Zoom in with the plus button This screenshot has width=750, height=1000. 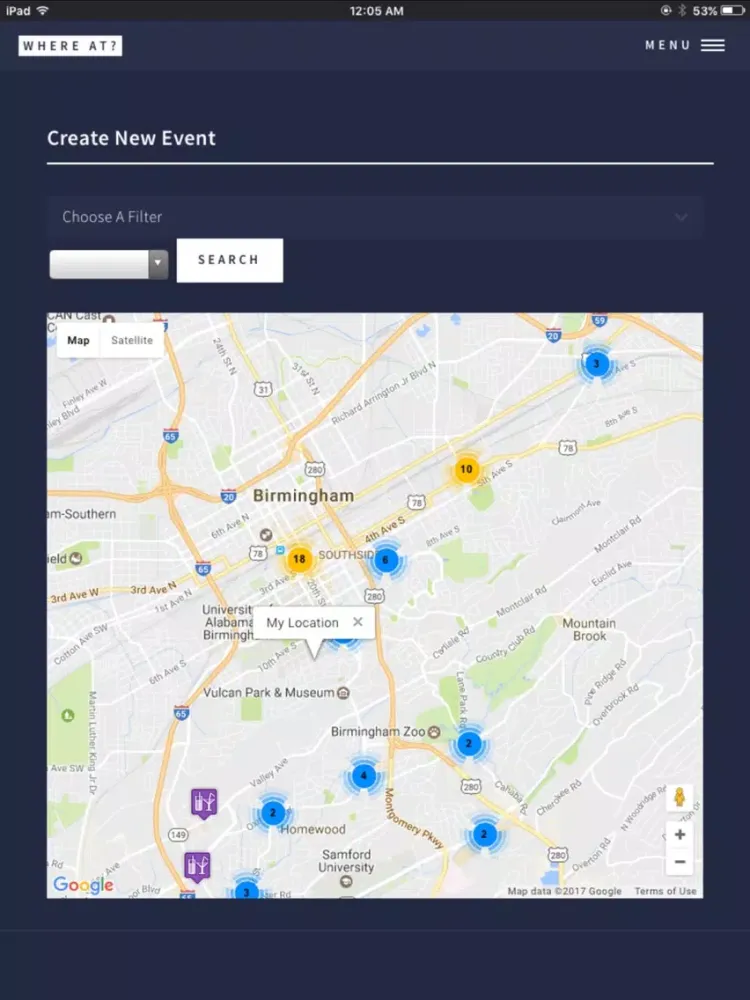[x=680, y=834]
